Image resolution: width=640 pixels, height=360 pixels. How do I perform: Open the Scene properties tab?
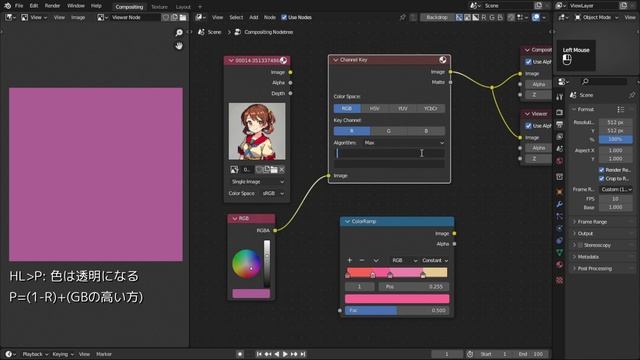(x=560, y=149)
